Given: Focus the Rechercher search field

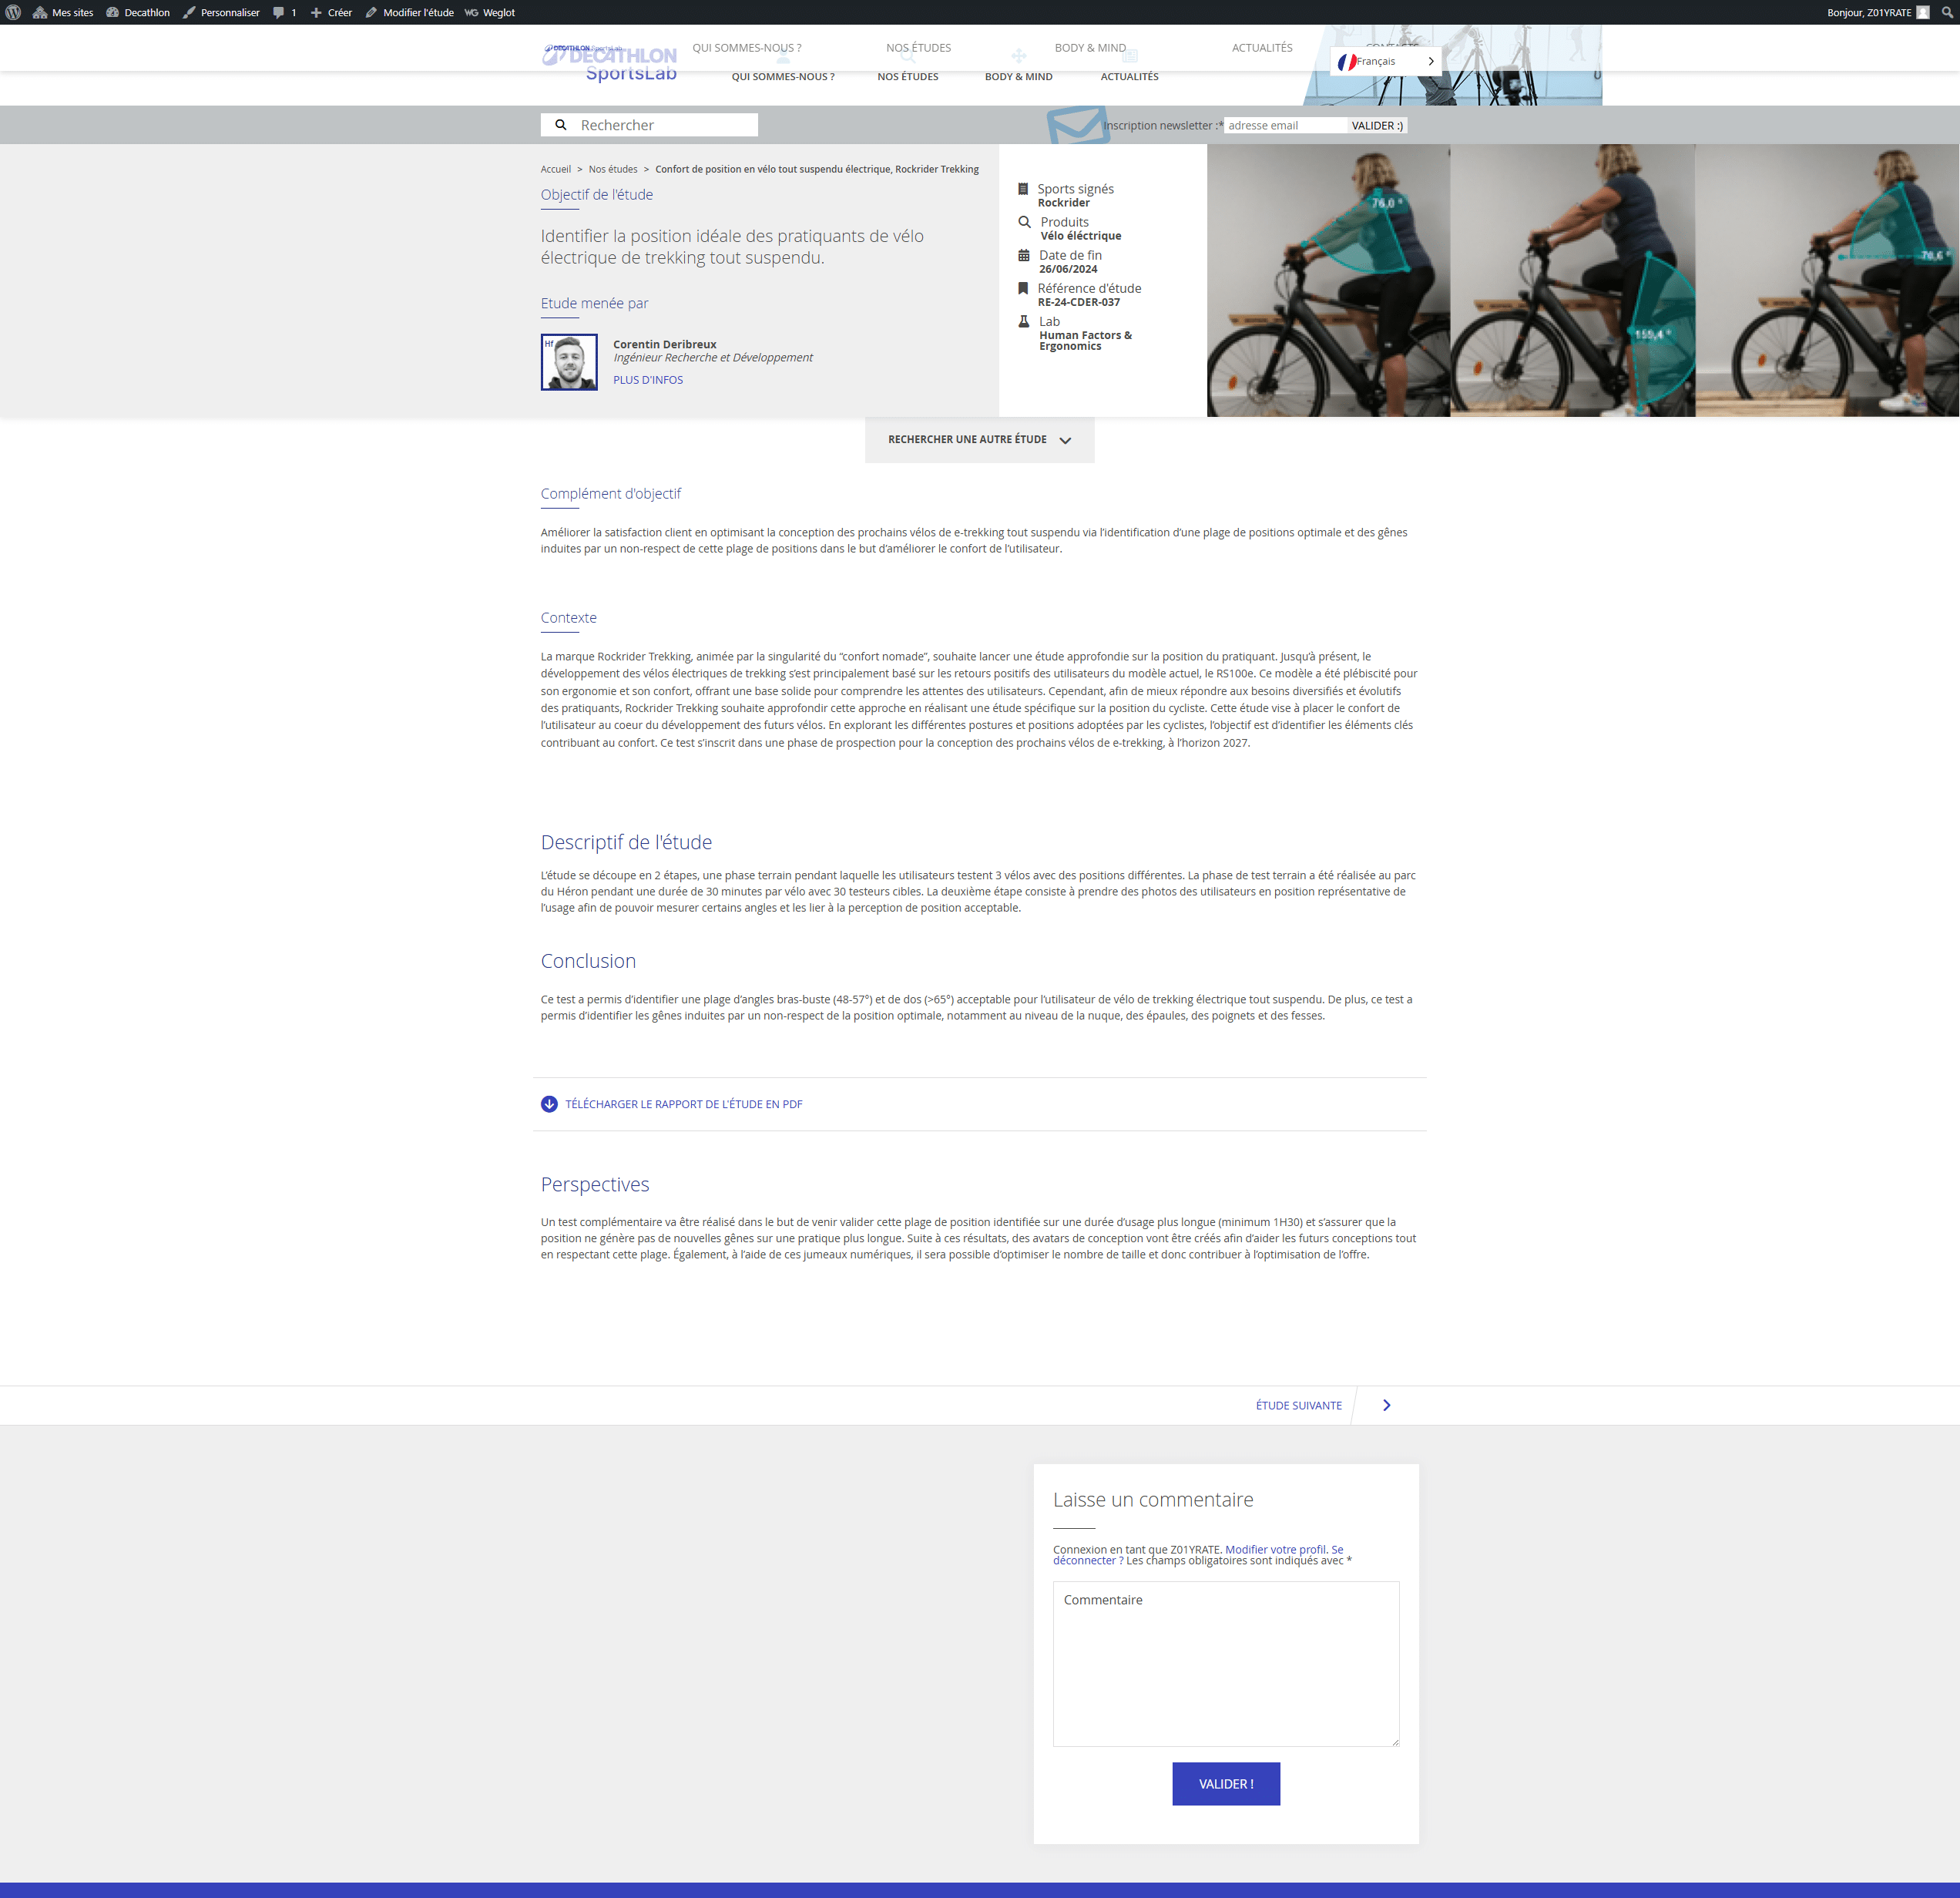Looking at the screenshot, I should click(649, 125).
